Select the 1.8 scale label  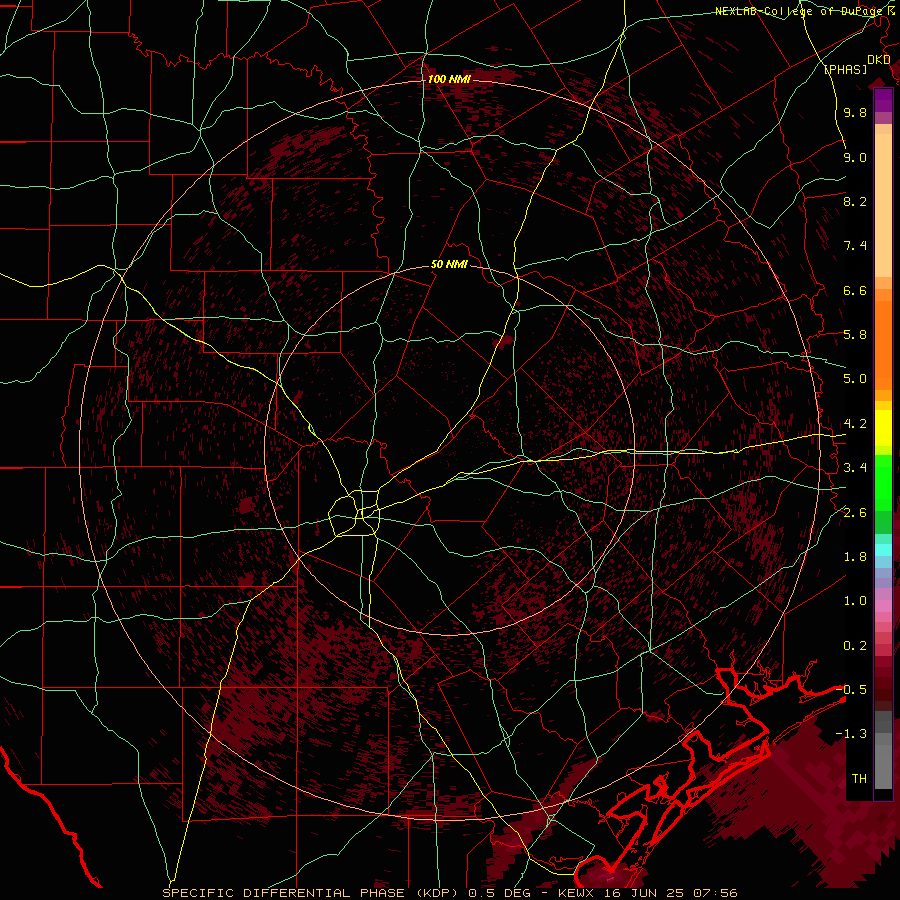coord(855,557)
